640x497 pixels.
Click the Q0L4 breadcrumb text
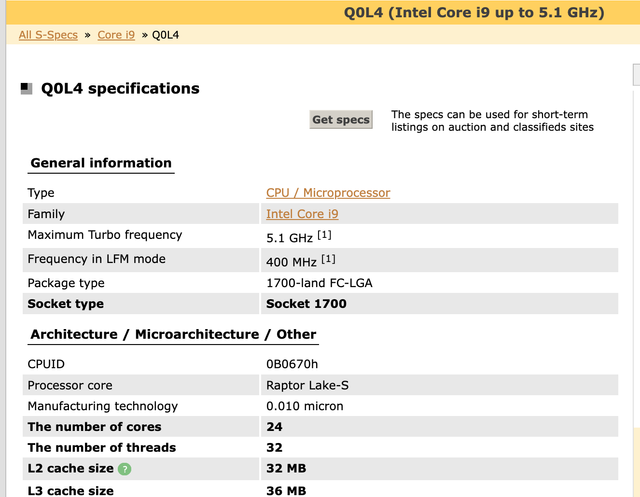[165, 35]
